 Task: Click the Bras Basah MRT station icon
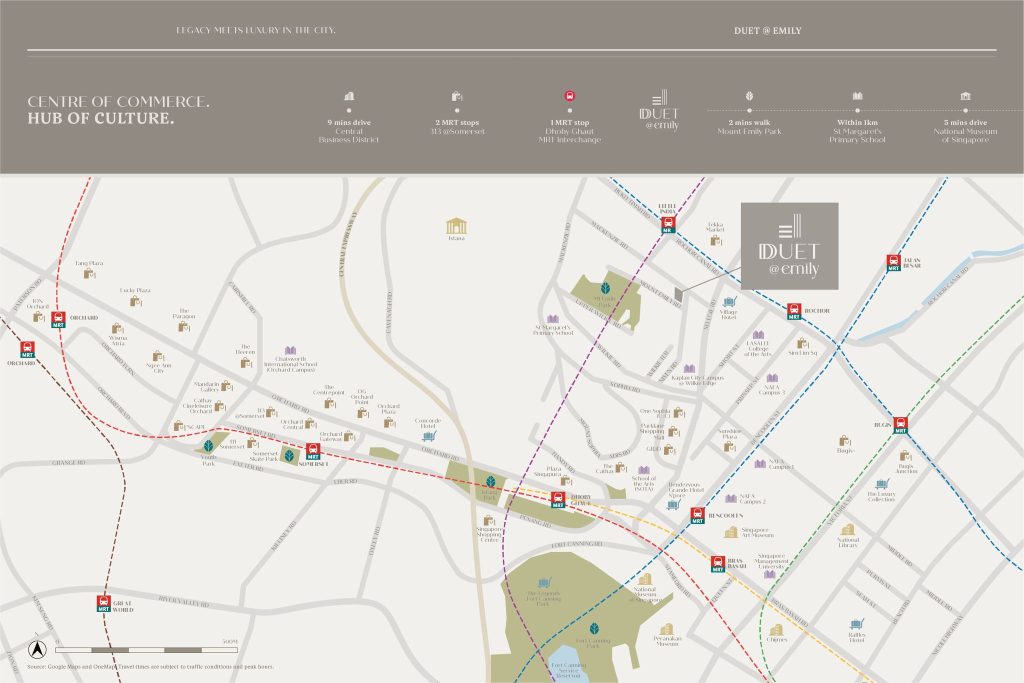click(716, 563)
